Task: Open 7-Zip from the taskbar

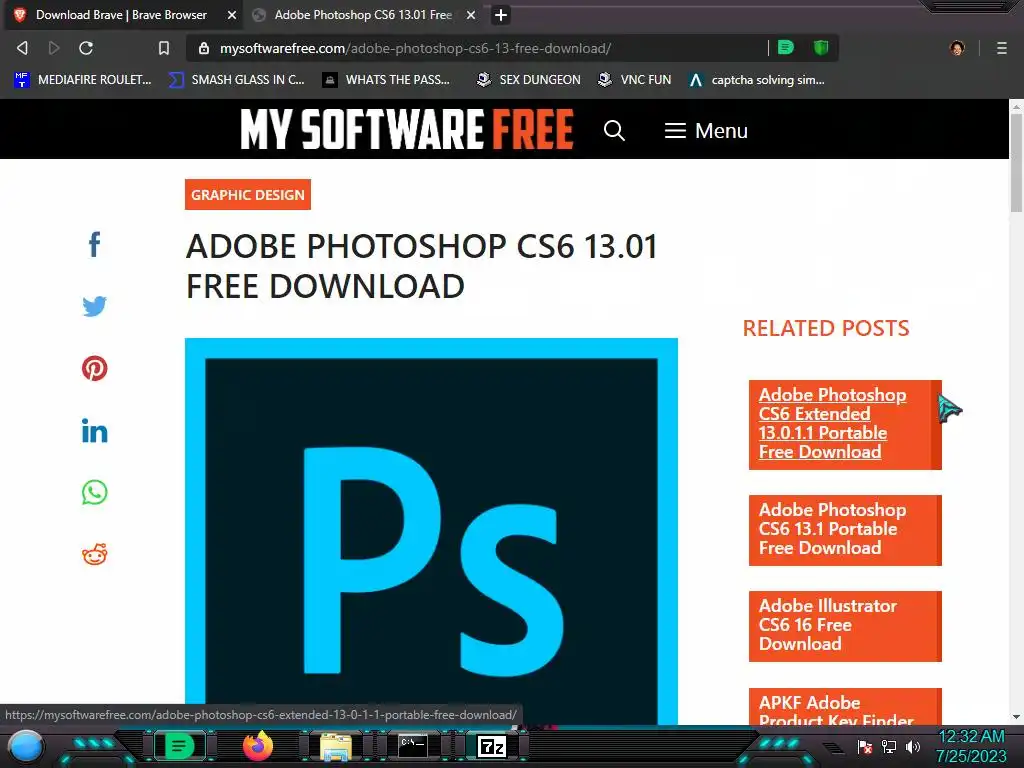Action: click(x=492, y=746)
